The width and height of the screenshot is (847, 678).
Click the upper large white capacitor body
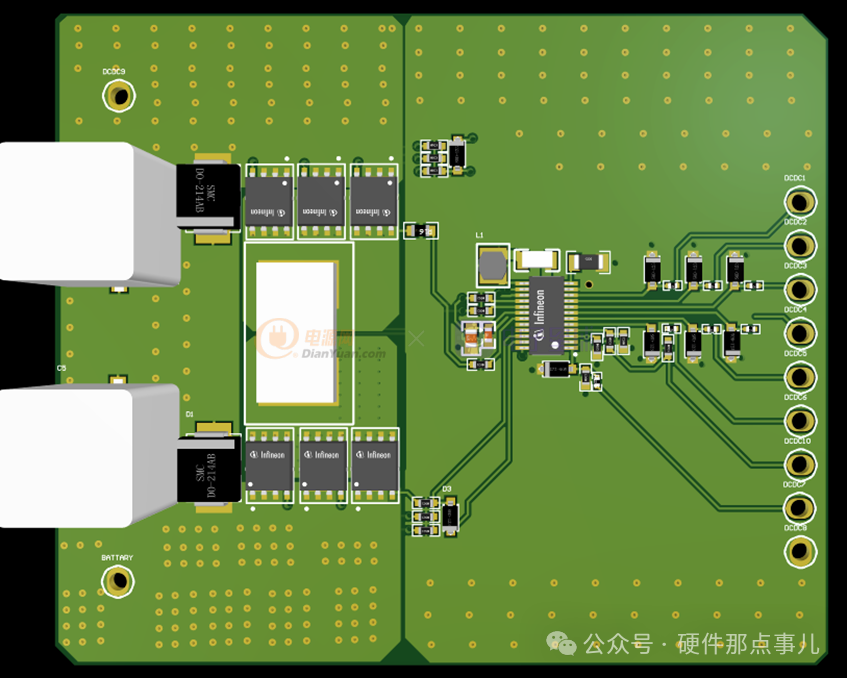point(67,211)
